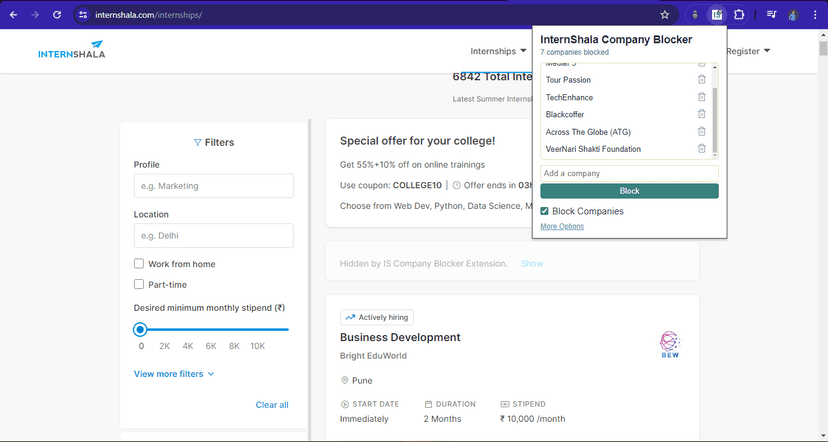Set stipend slider to 10K mark

point(258,346)
